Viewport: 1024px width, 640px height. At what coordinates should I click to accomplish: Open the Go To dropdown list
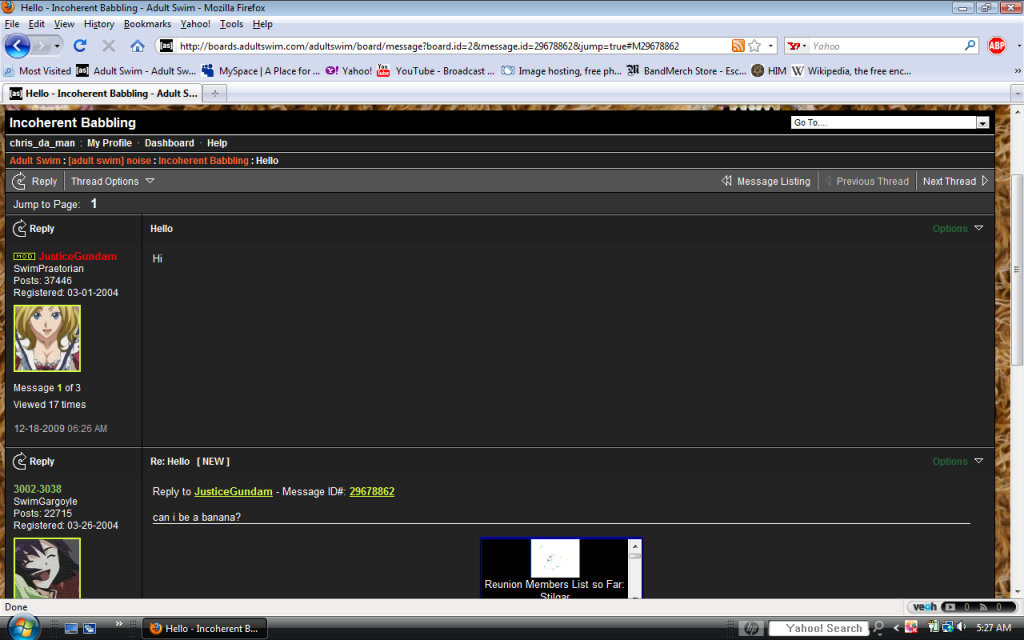pos(982,123)
